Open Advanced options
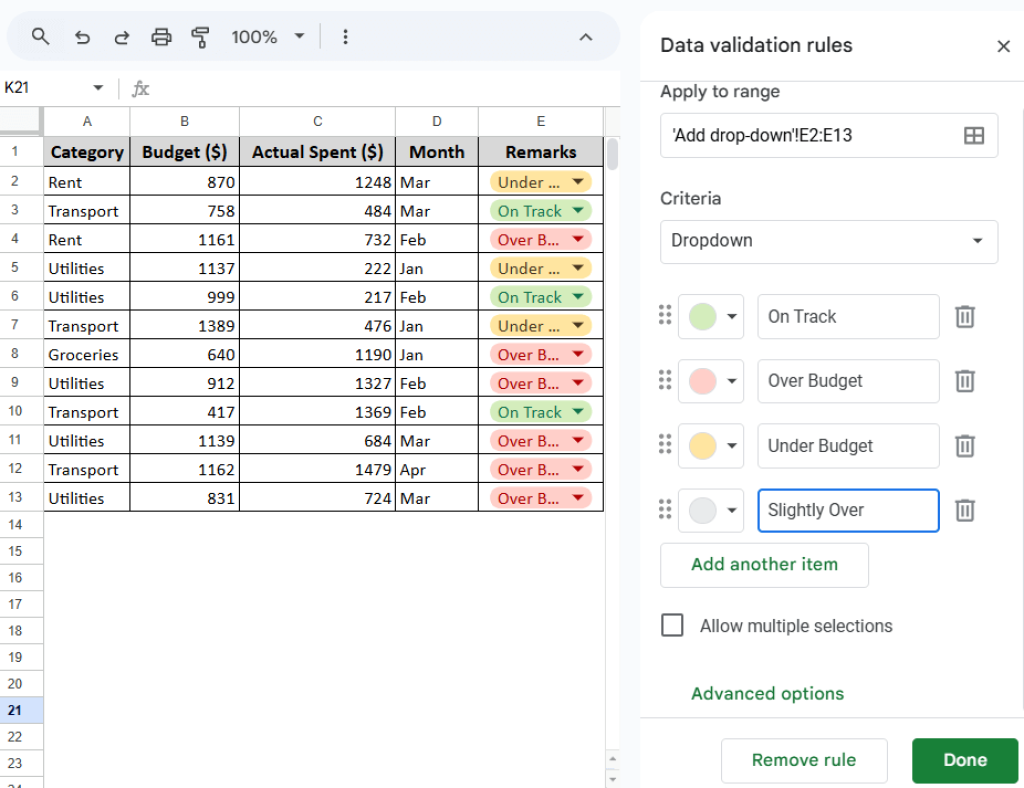 coord(767,693)
